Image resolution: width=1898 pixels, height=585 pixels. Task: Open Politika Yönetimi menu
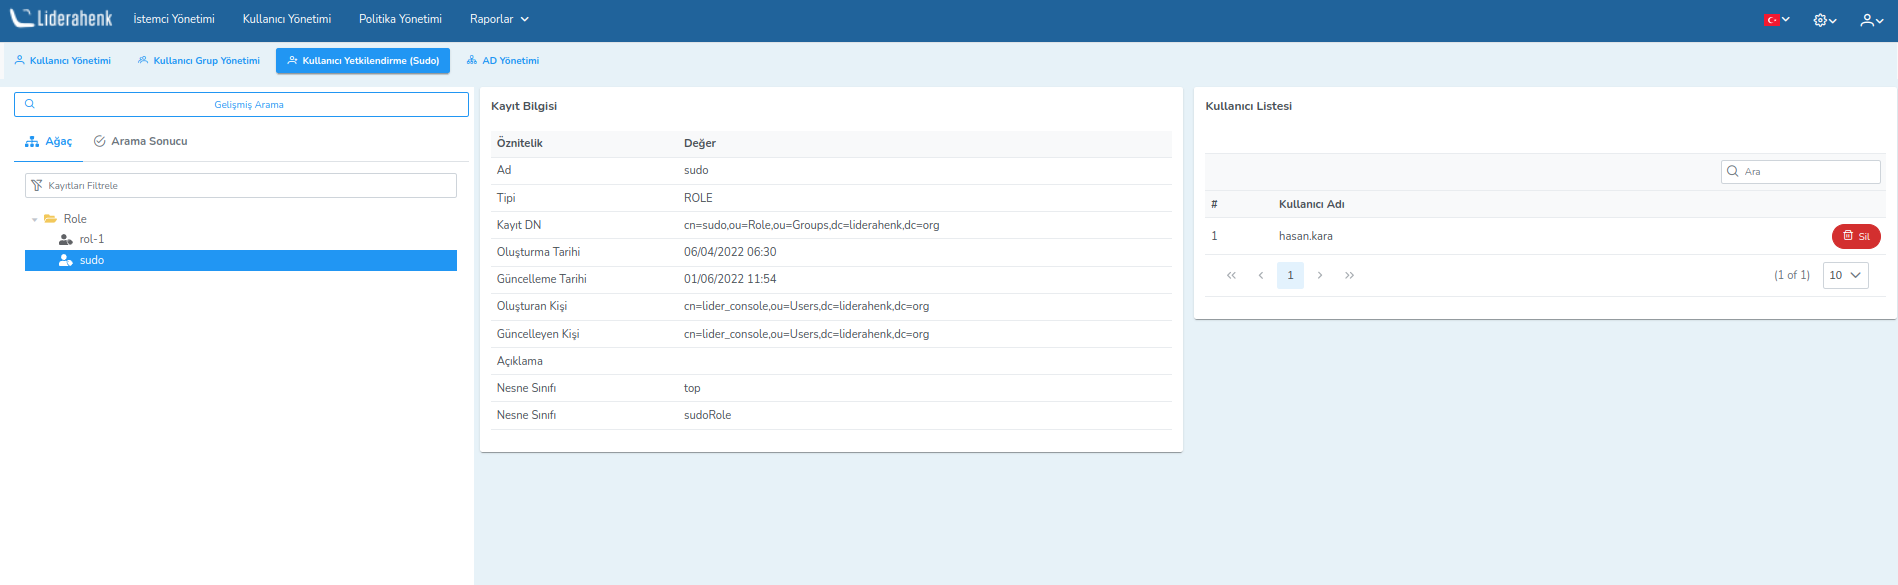pyautogui.click(x=400, y=19)
